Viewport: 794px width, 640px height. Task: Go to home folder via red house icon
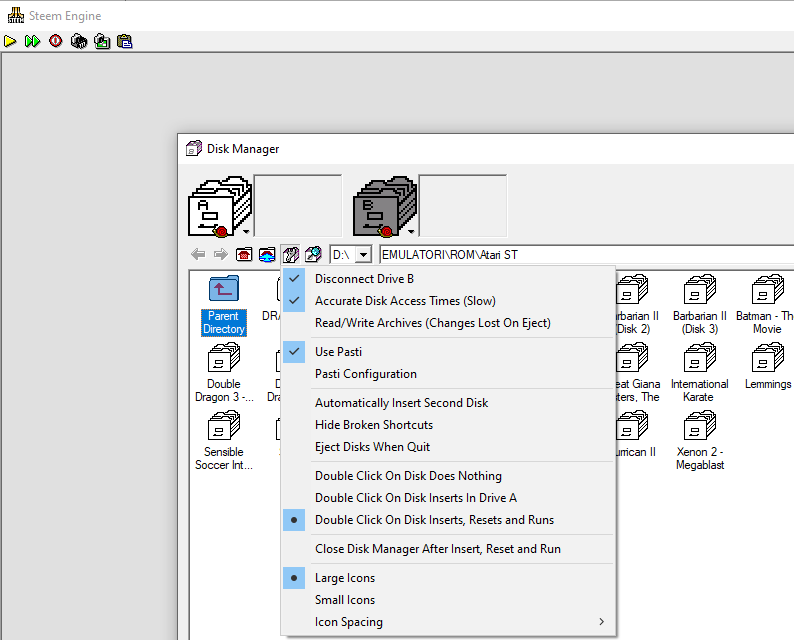pos(244,254)
